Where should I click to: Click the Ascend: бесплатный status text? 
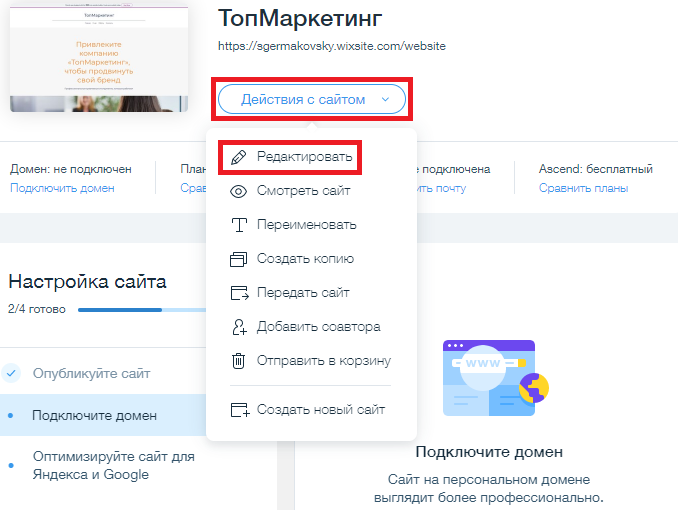click(596, 169)
